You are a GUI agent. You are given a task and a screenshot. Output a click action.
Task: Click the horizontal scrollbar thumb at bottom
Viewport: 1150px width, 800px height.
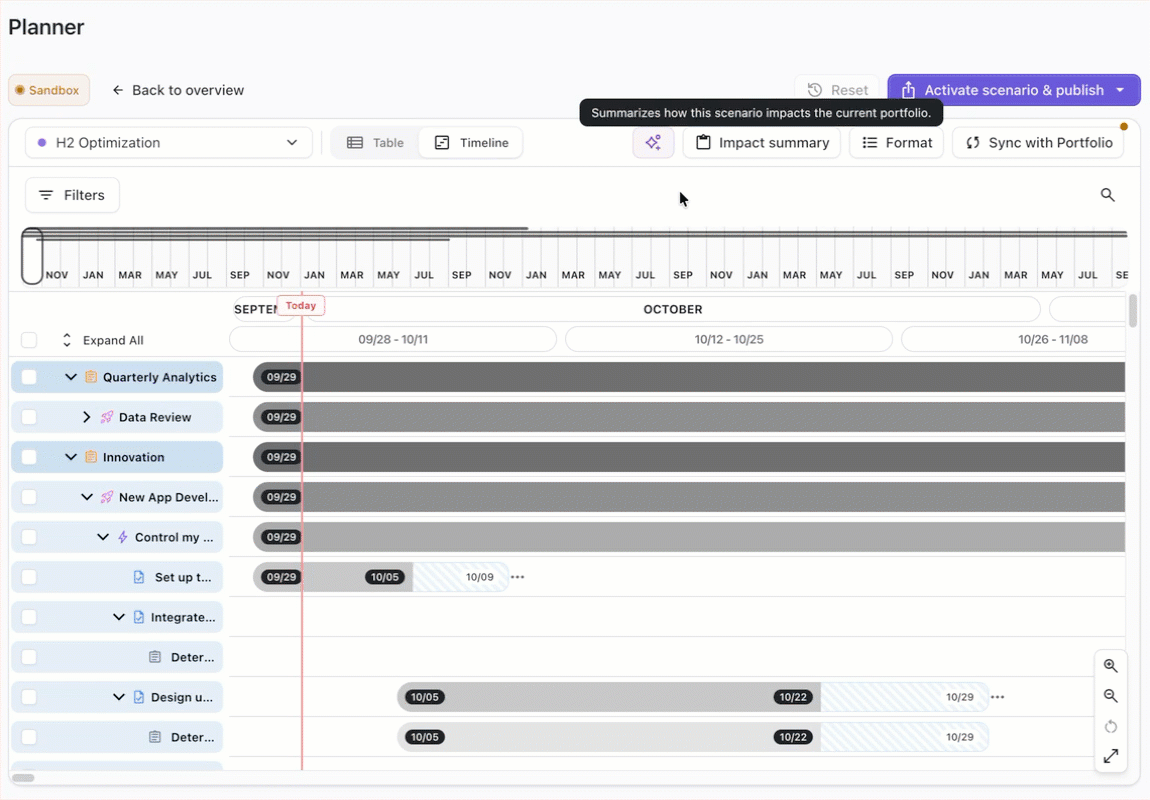tap(23, 778)
